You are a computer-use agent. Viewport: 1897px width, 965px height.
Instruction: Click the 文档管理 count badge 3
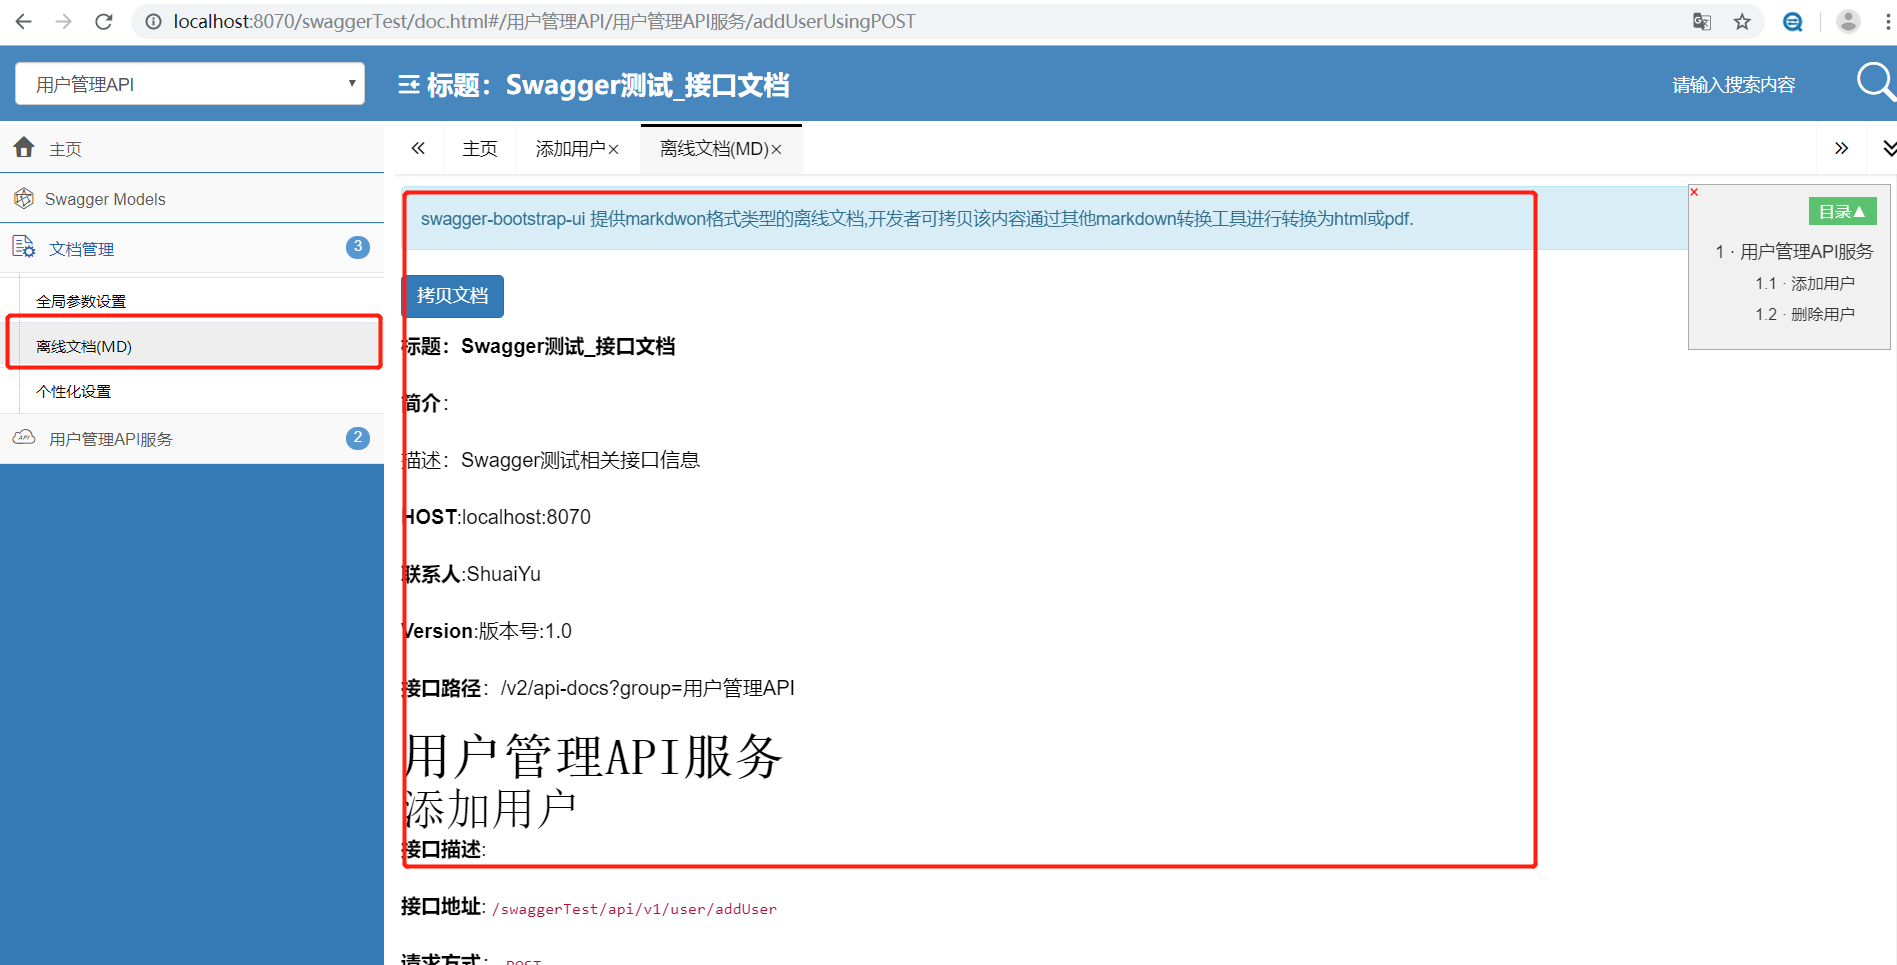pos(358,247)
